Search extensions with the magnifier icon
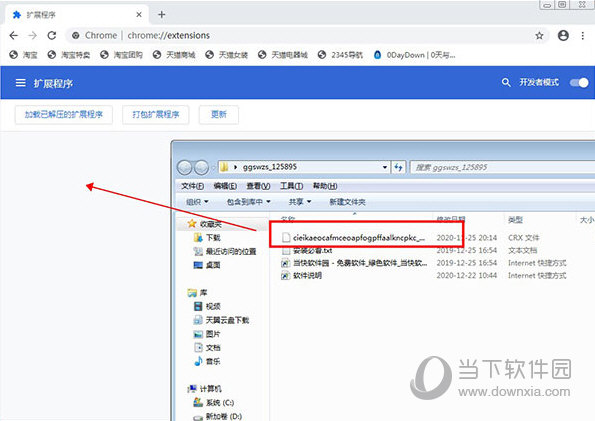The width and height of the screenshot is (595, 421). click(506, 82)
